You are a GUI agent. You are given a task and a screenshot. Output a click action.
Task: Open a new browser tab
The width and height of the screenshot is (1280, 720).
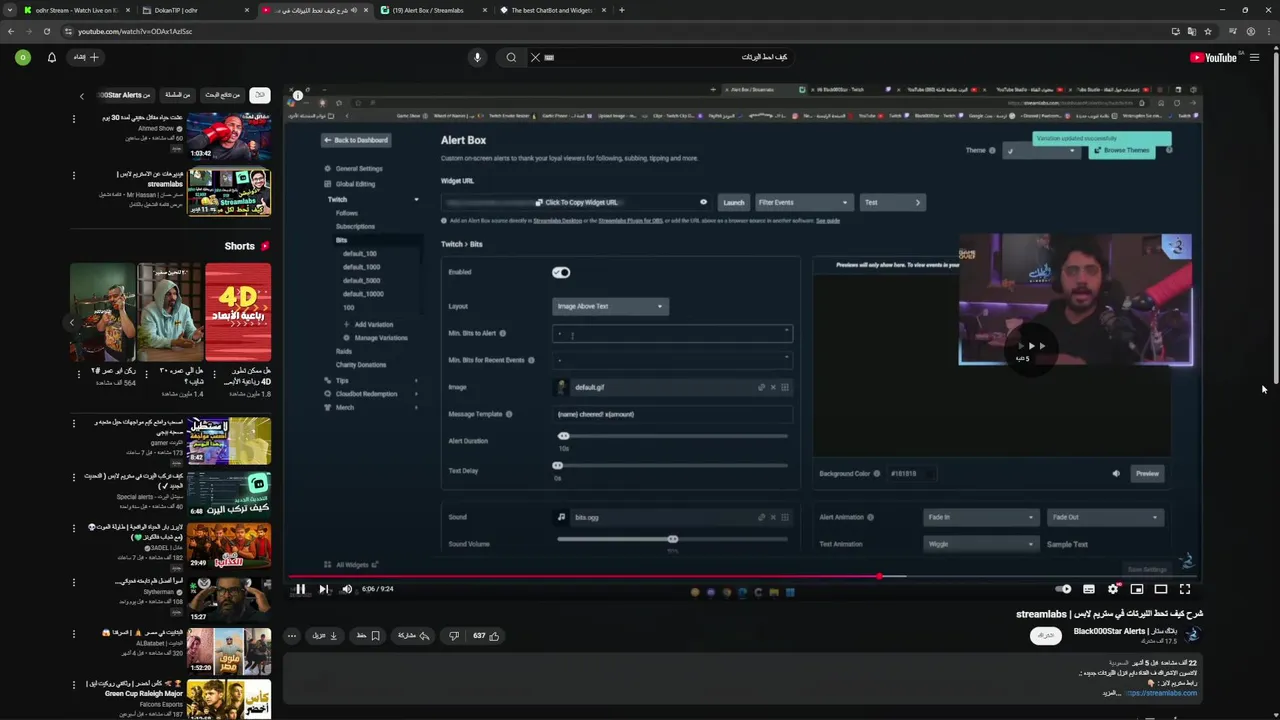click(622, 10)
